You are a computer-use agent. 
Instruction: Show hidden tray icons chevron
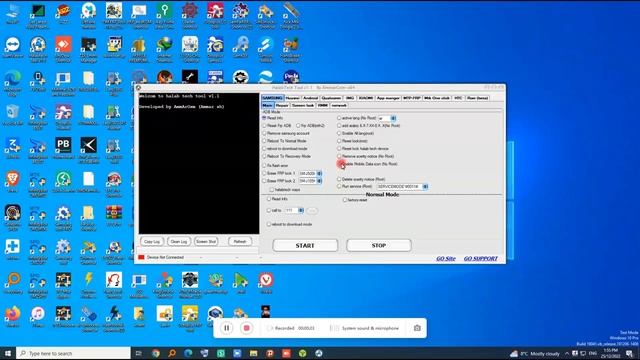567,353
